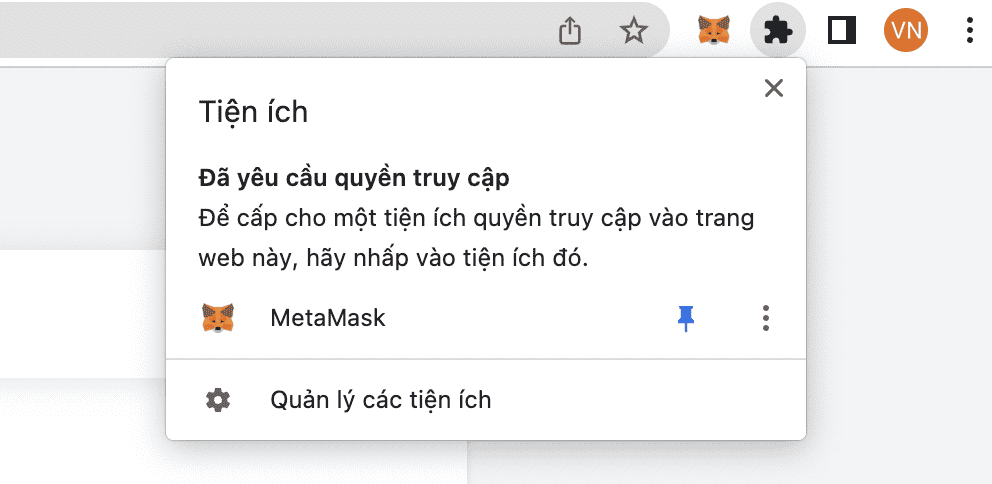Close the Tiện ích popup

pyautogui.click(x=773, y=88)
